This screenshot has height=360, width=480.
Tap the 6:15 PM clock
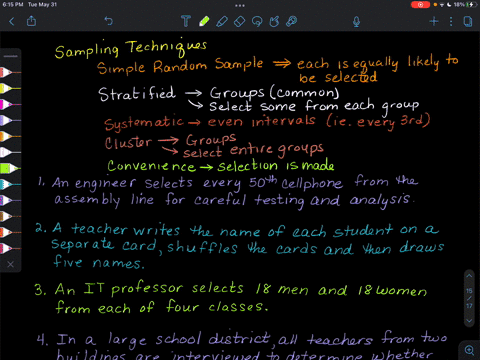click(x=13, y=5)
